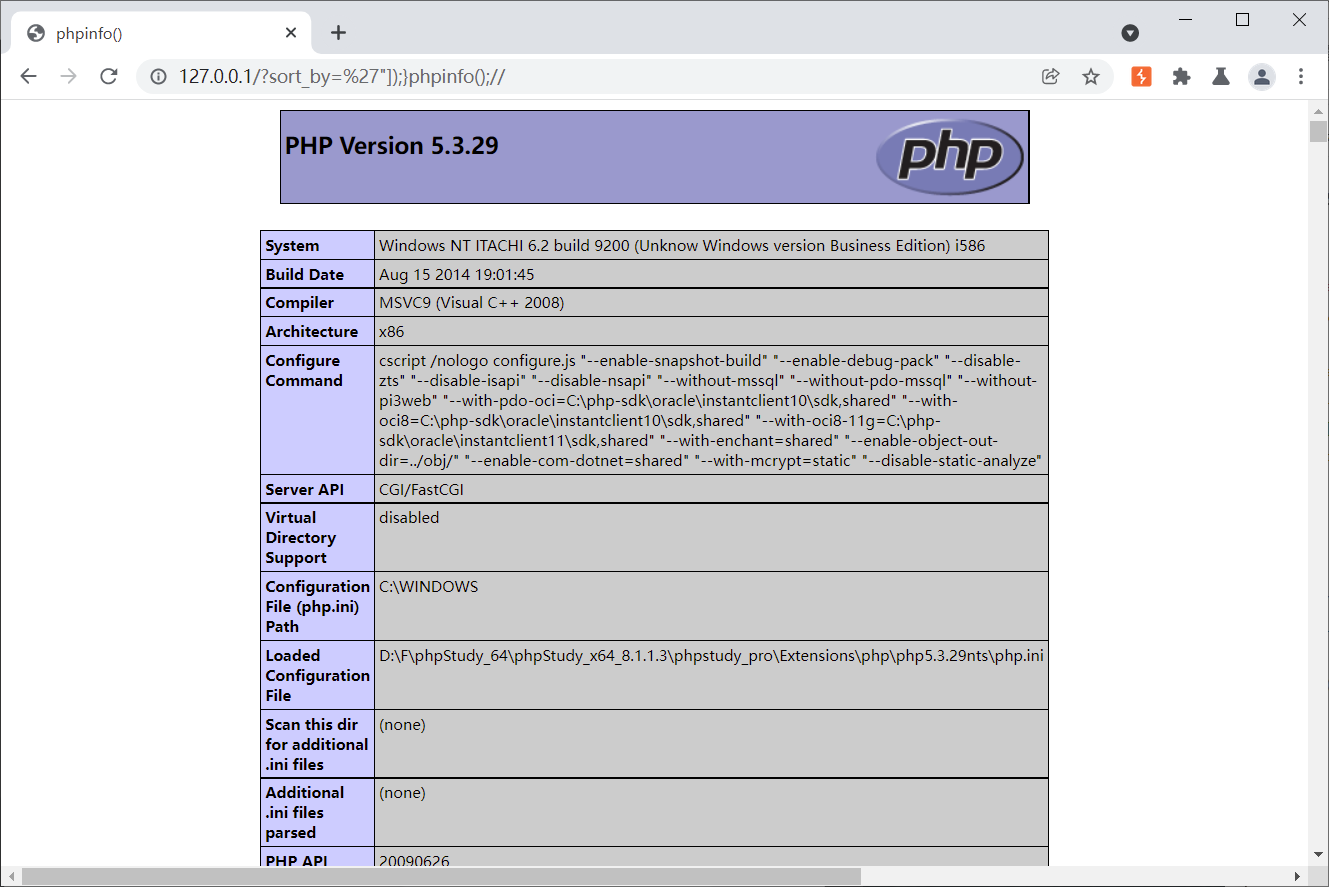Open the profile avatar menu
This screenshot has height=887, width=1329.
pyautogui.click(x=1262, y=76)
